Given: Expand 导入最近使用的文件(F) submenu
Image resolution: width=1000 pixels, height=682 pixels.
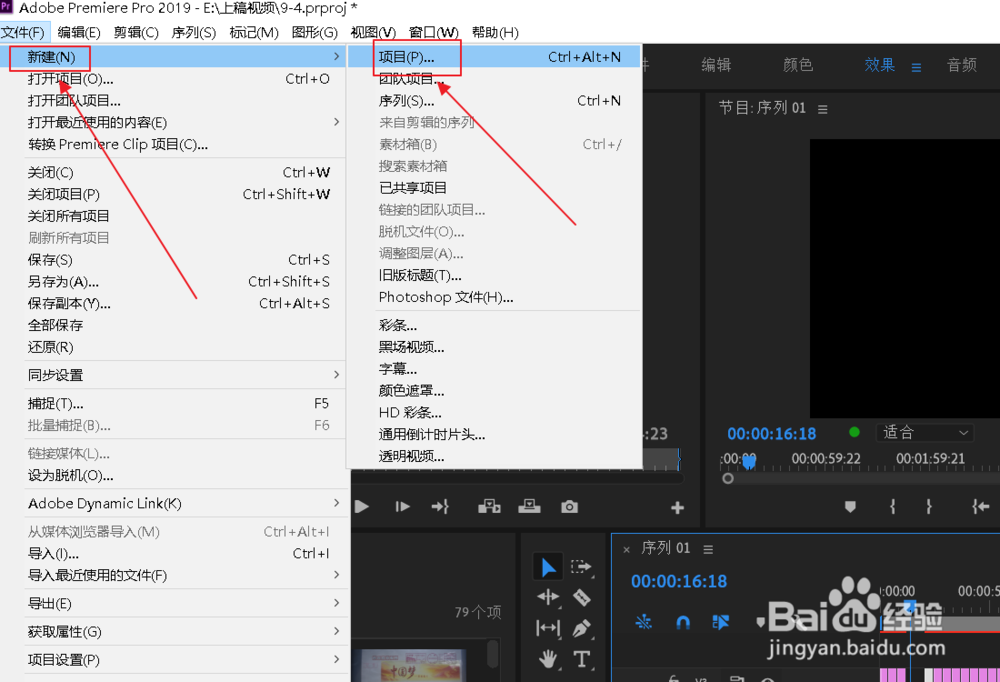Looking at the screenshot, I should [173, 575].
